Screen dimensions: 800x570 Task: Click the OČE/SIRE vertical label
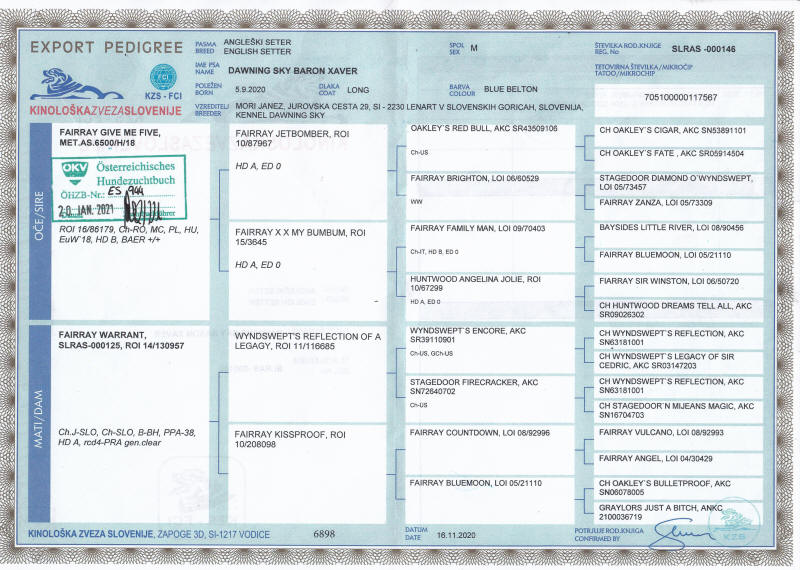pyautogui.click(x=39, y=216)
